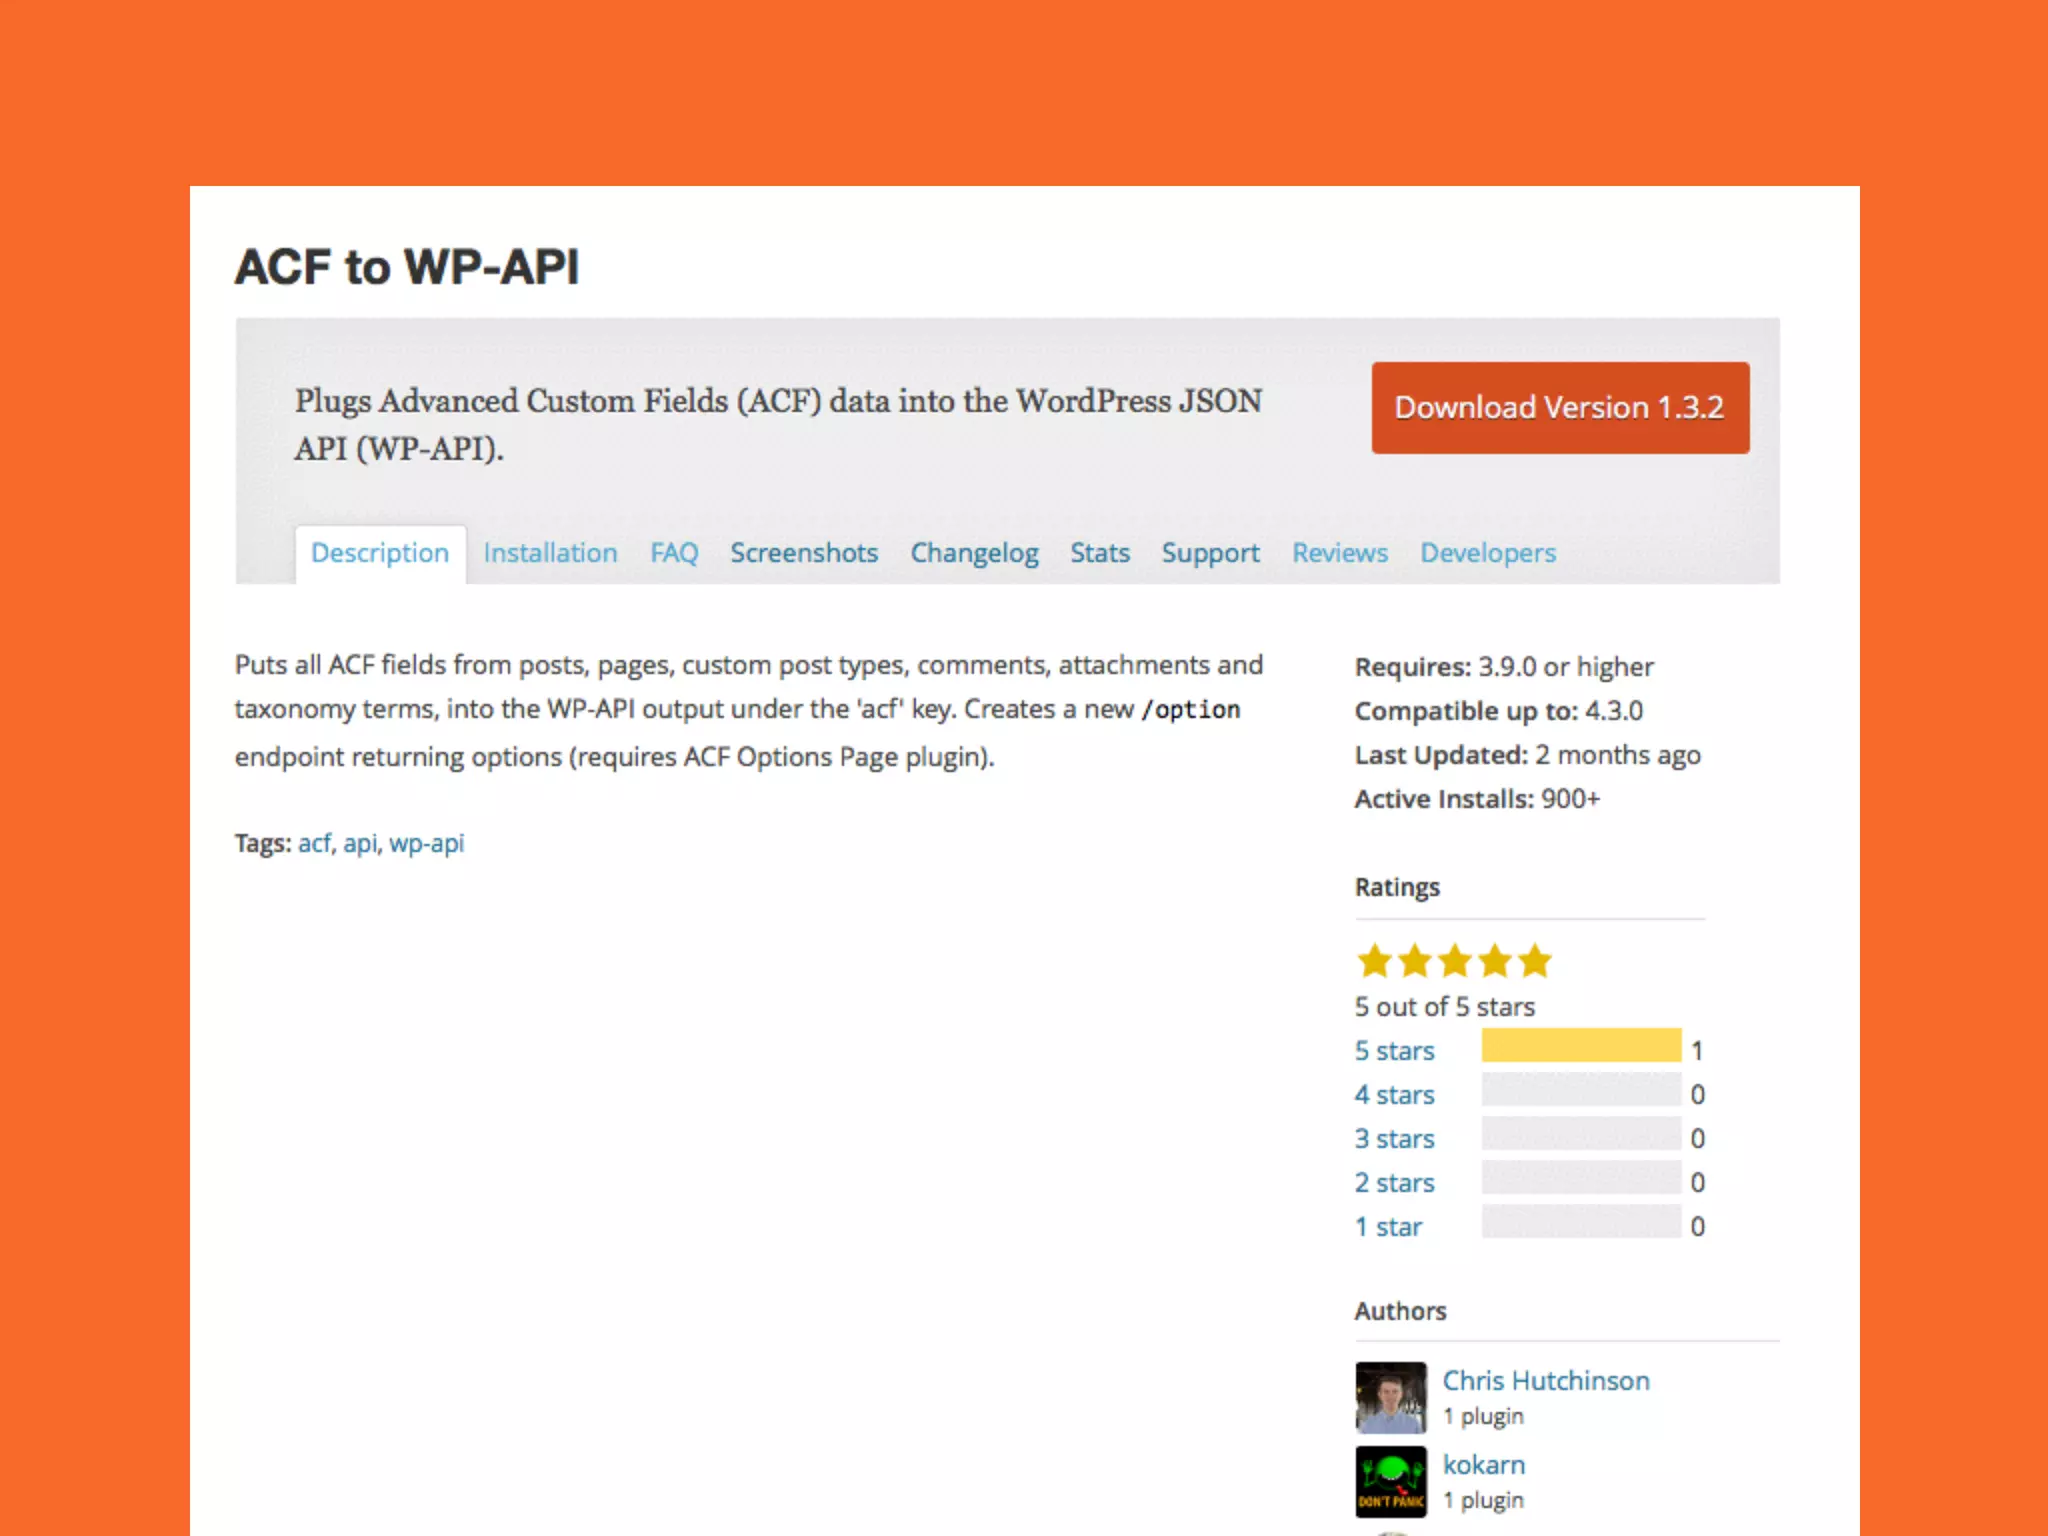Open the FAQ tab
The image size is (2048, 1536).
pos(674,553)
